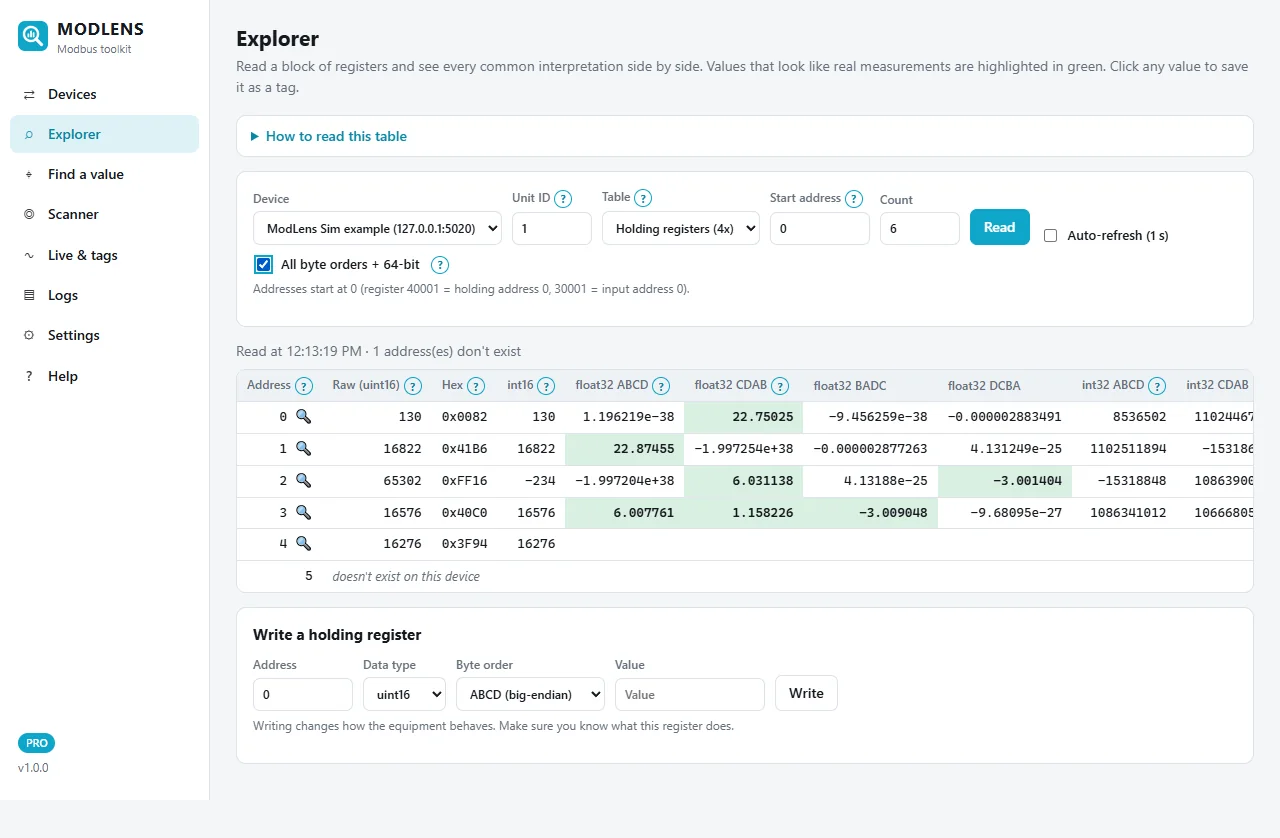
Task: Click help icon in float32 CDAB header
Action: point(780,386)
